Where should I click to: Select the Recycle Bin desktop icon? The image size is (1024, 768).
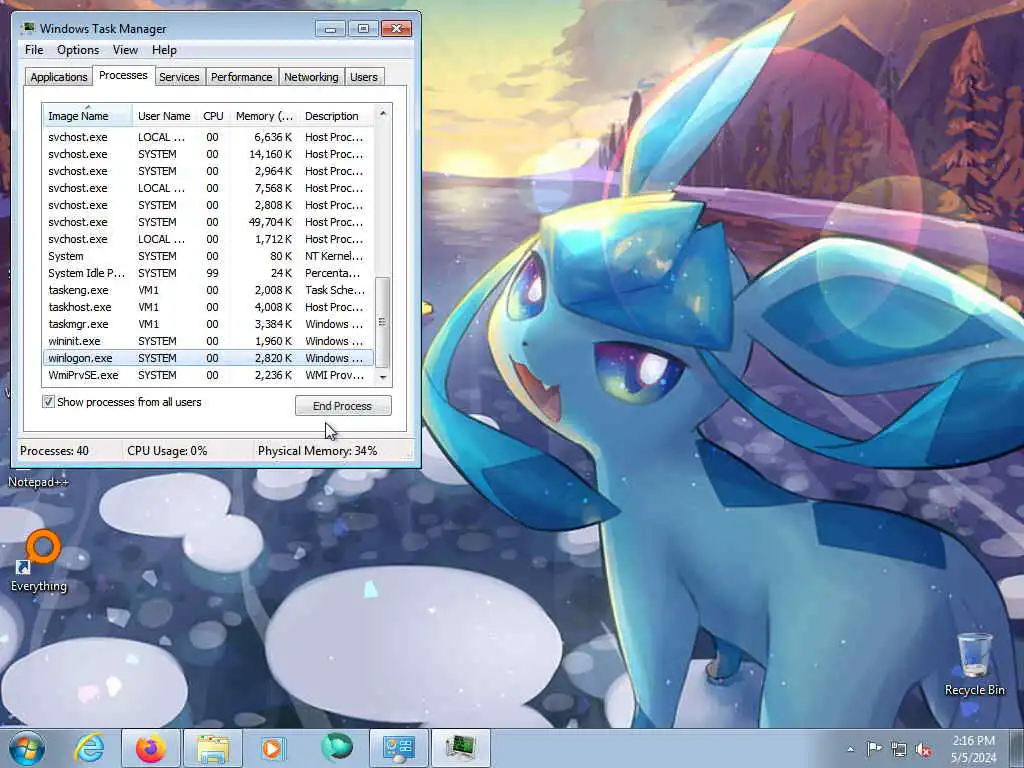[974, 664]
